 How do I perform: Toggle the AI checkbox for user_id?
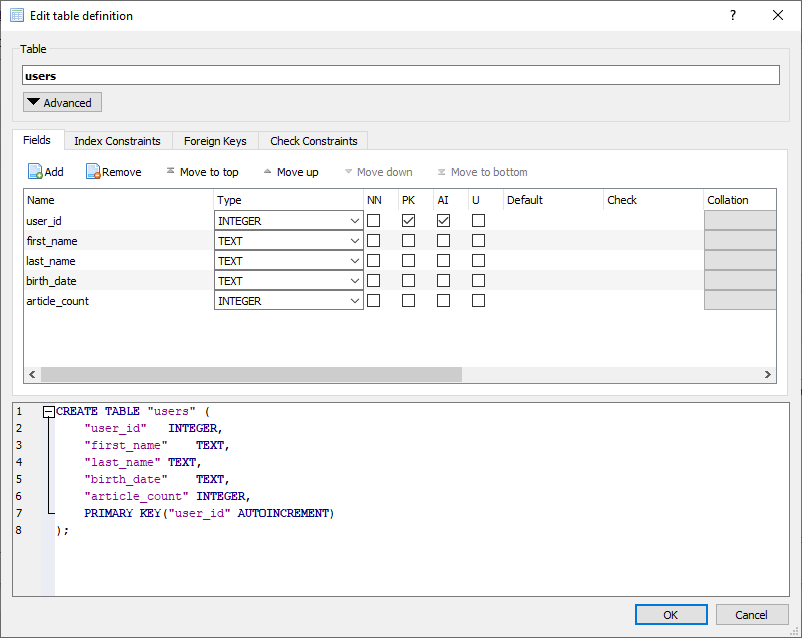443,220
